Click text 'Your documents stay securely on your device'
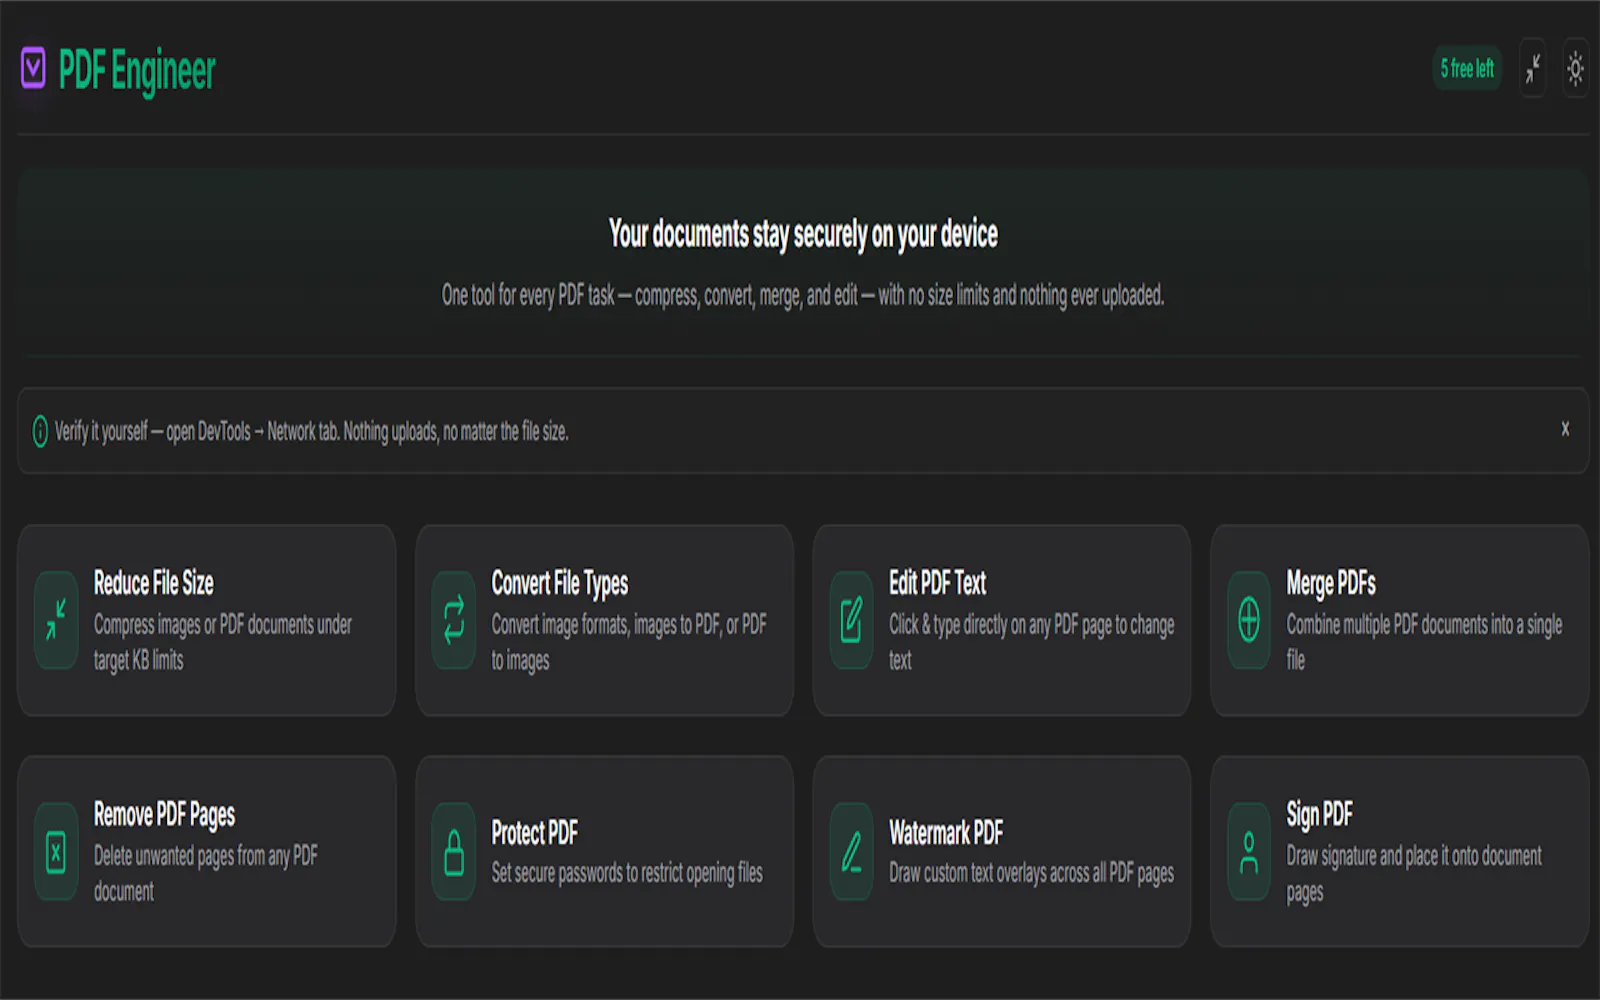1600x1000 pixels. (803, 235)
